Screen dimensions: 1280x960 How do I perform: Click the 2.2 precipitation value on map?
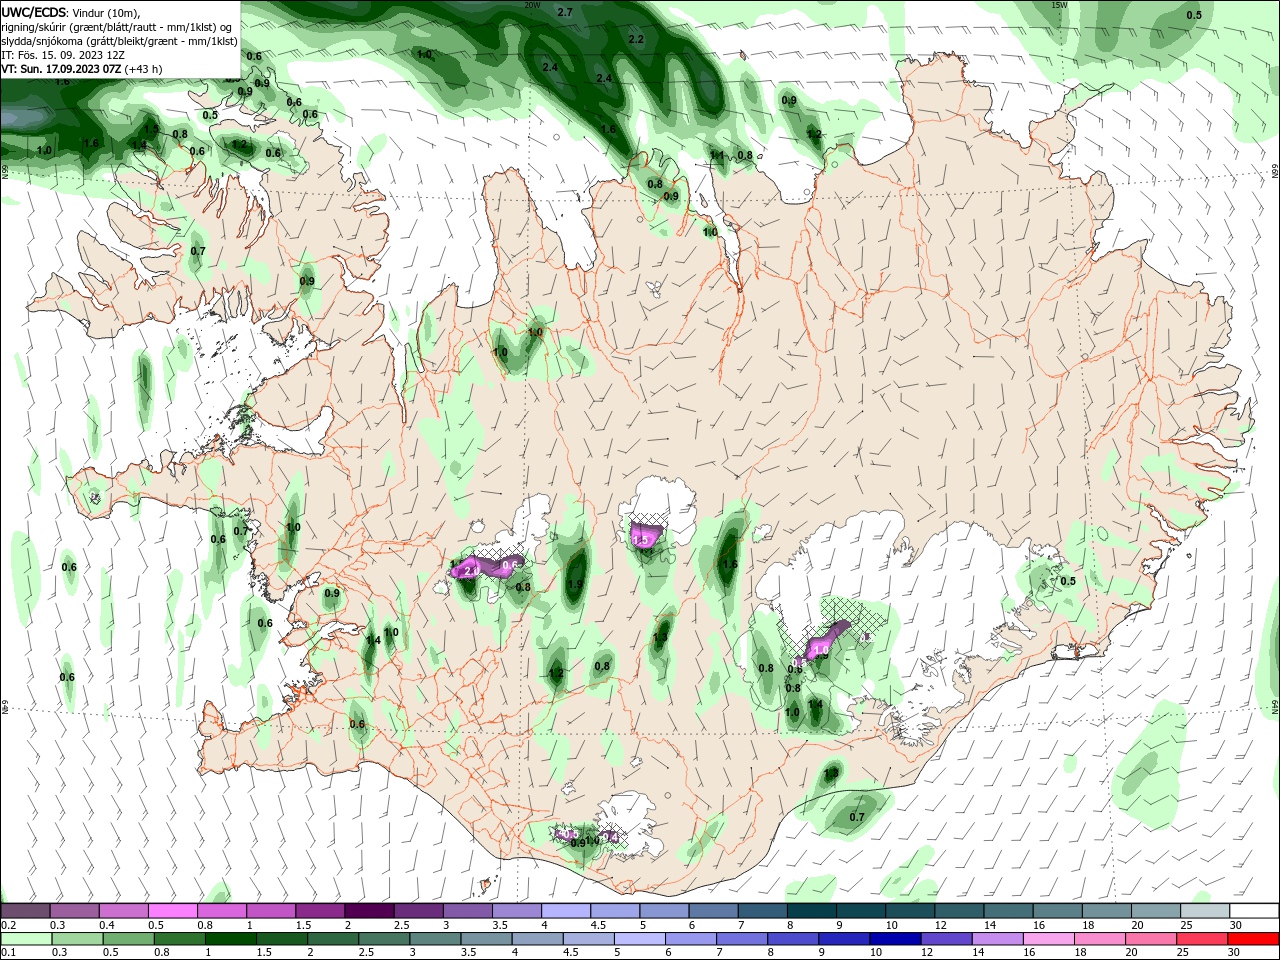click(636, 39)
